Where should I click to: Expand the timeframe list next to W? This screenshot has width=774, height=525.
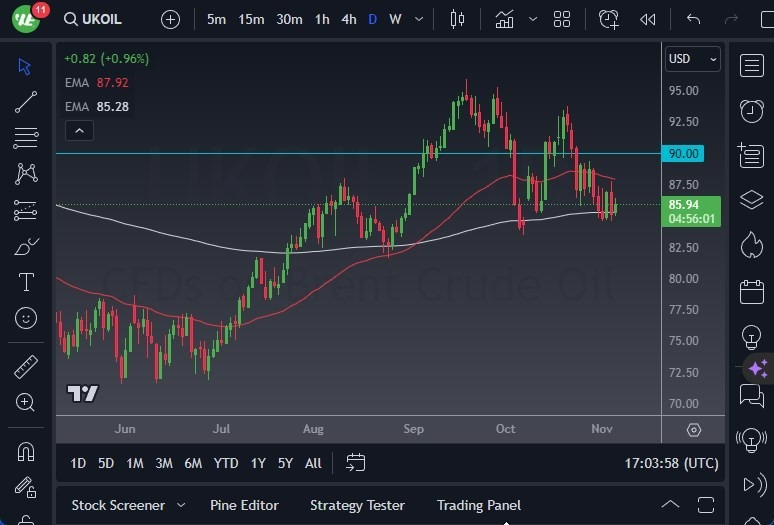click(418, 19)
